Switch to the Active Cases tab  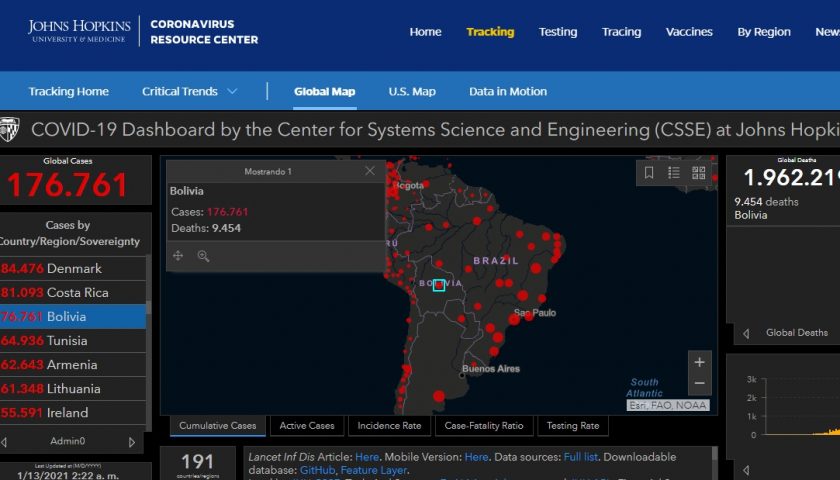point(307,426)
